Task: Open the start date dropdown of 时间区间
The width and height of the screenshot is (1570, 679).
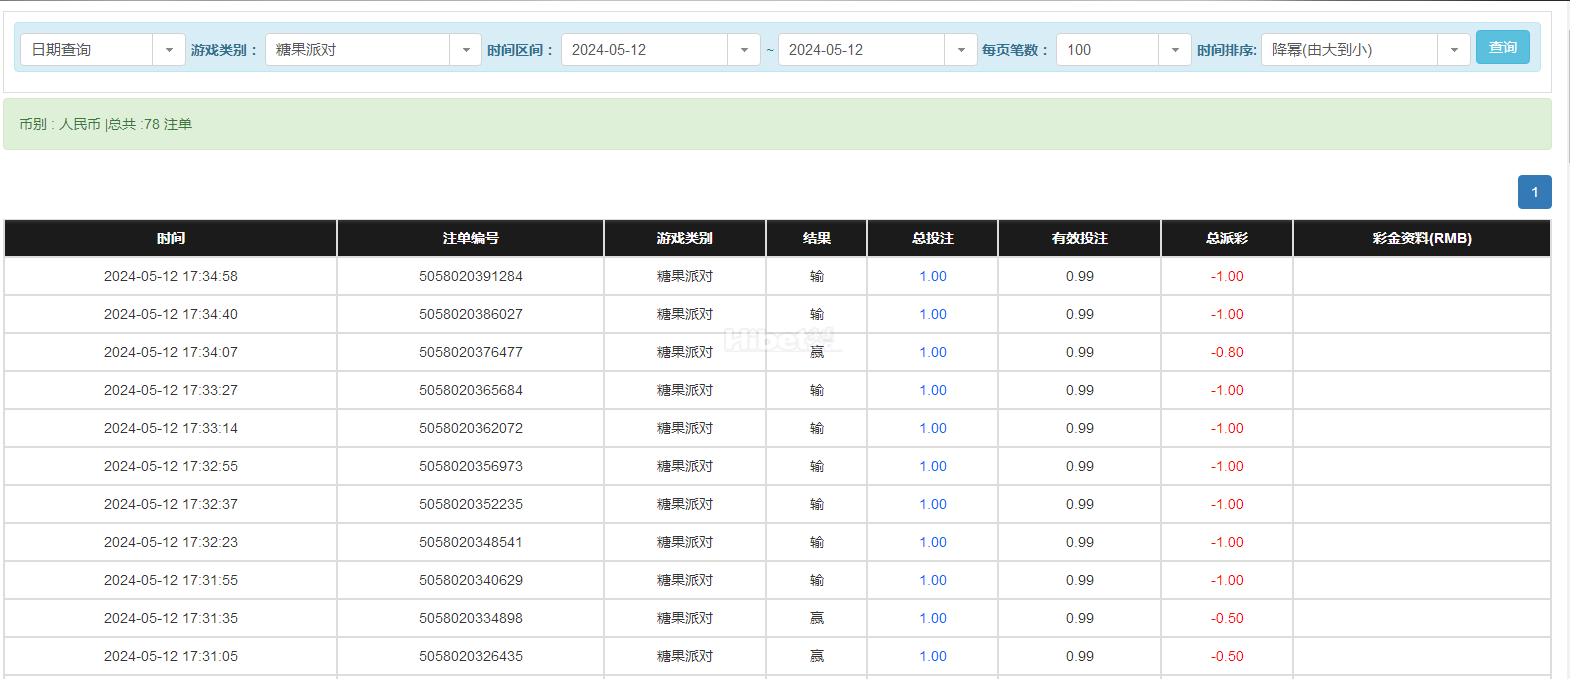Action: pyautogui.click(x=660, y=50)
